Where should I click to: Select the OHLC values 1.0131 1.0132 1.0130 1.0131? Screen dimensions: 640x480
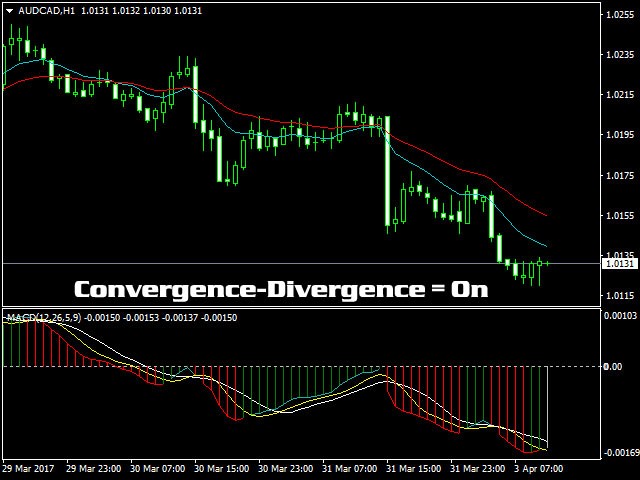(x=142, y=11)
